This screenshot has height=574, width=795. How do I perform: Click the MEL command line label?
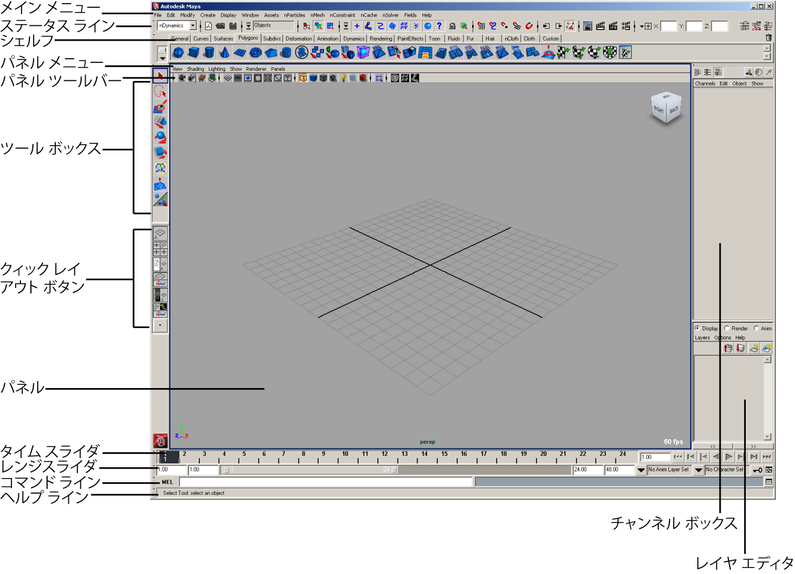point(167,481)
